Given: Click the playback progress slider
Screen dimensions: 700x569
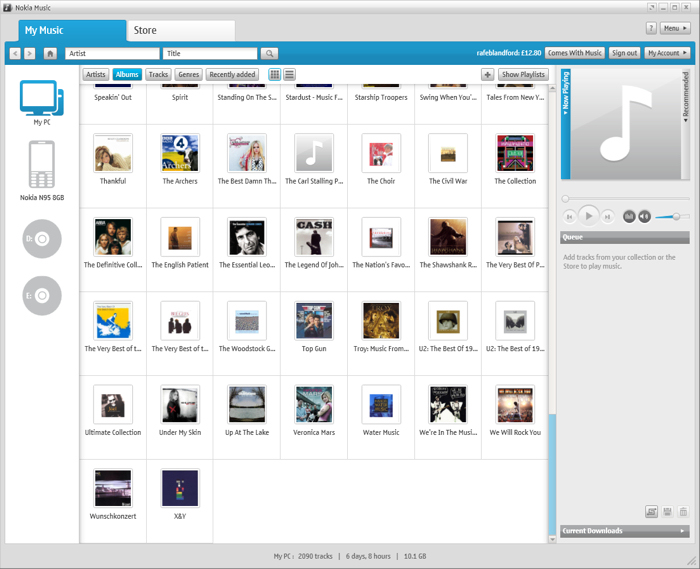Looking at the screenshot, I should 627,199.
